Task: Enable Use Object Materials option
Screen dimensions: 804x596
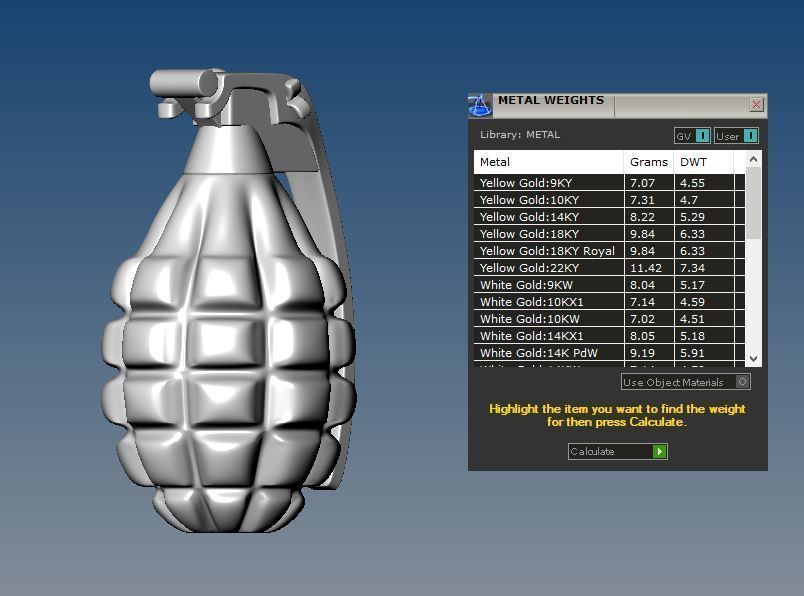Action: (x=686, y=382)
